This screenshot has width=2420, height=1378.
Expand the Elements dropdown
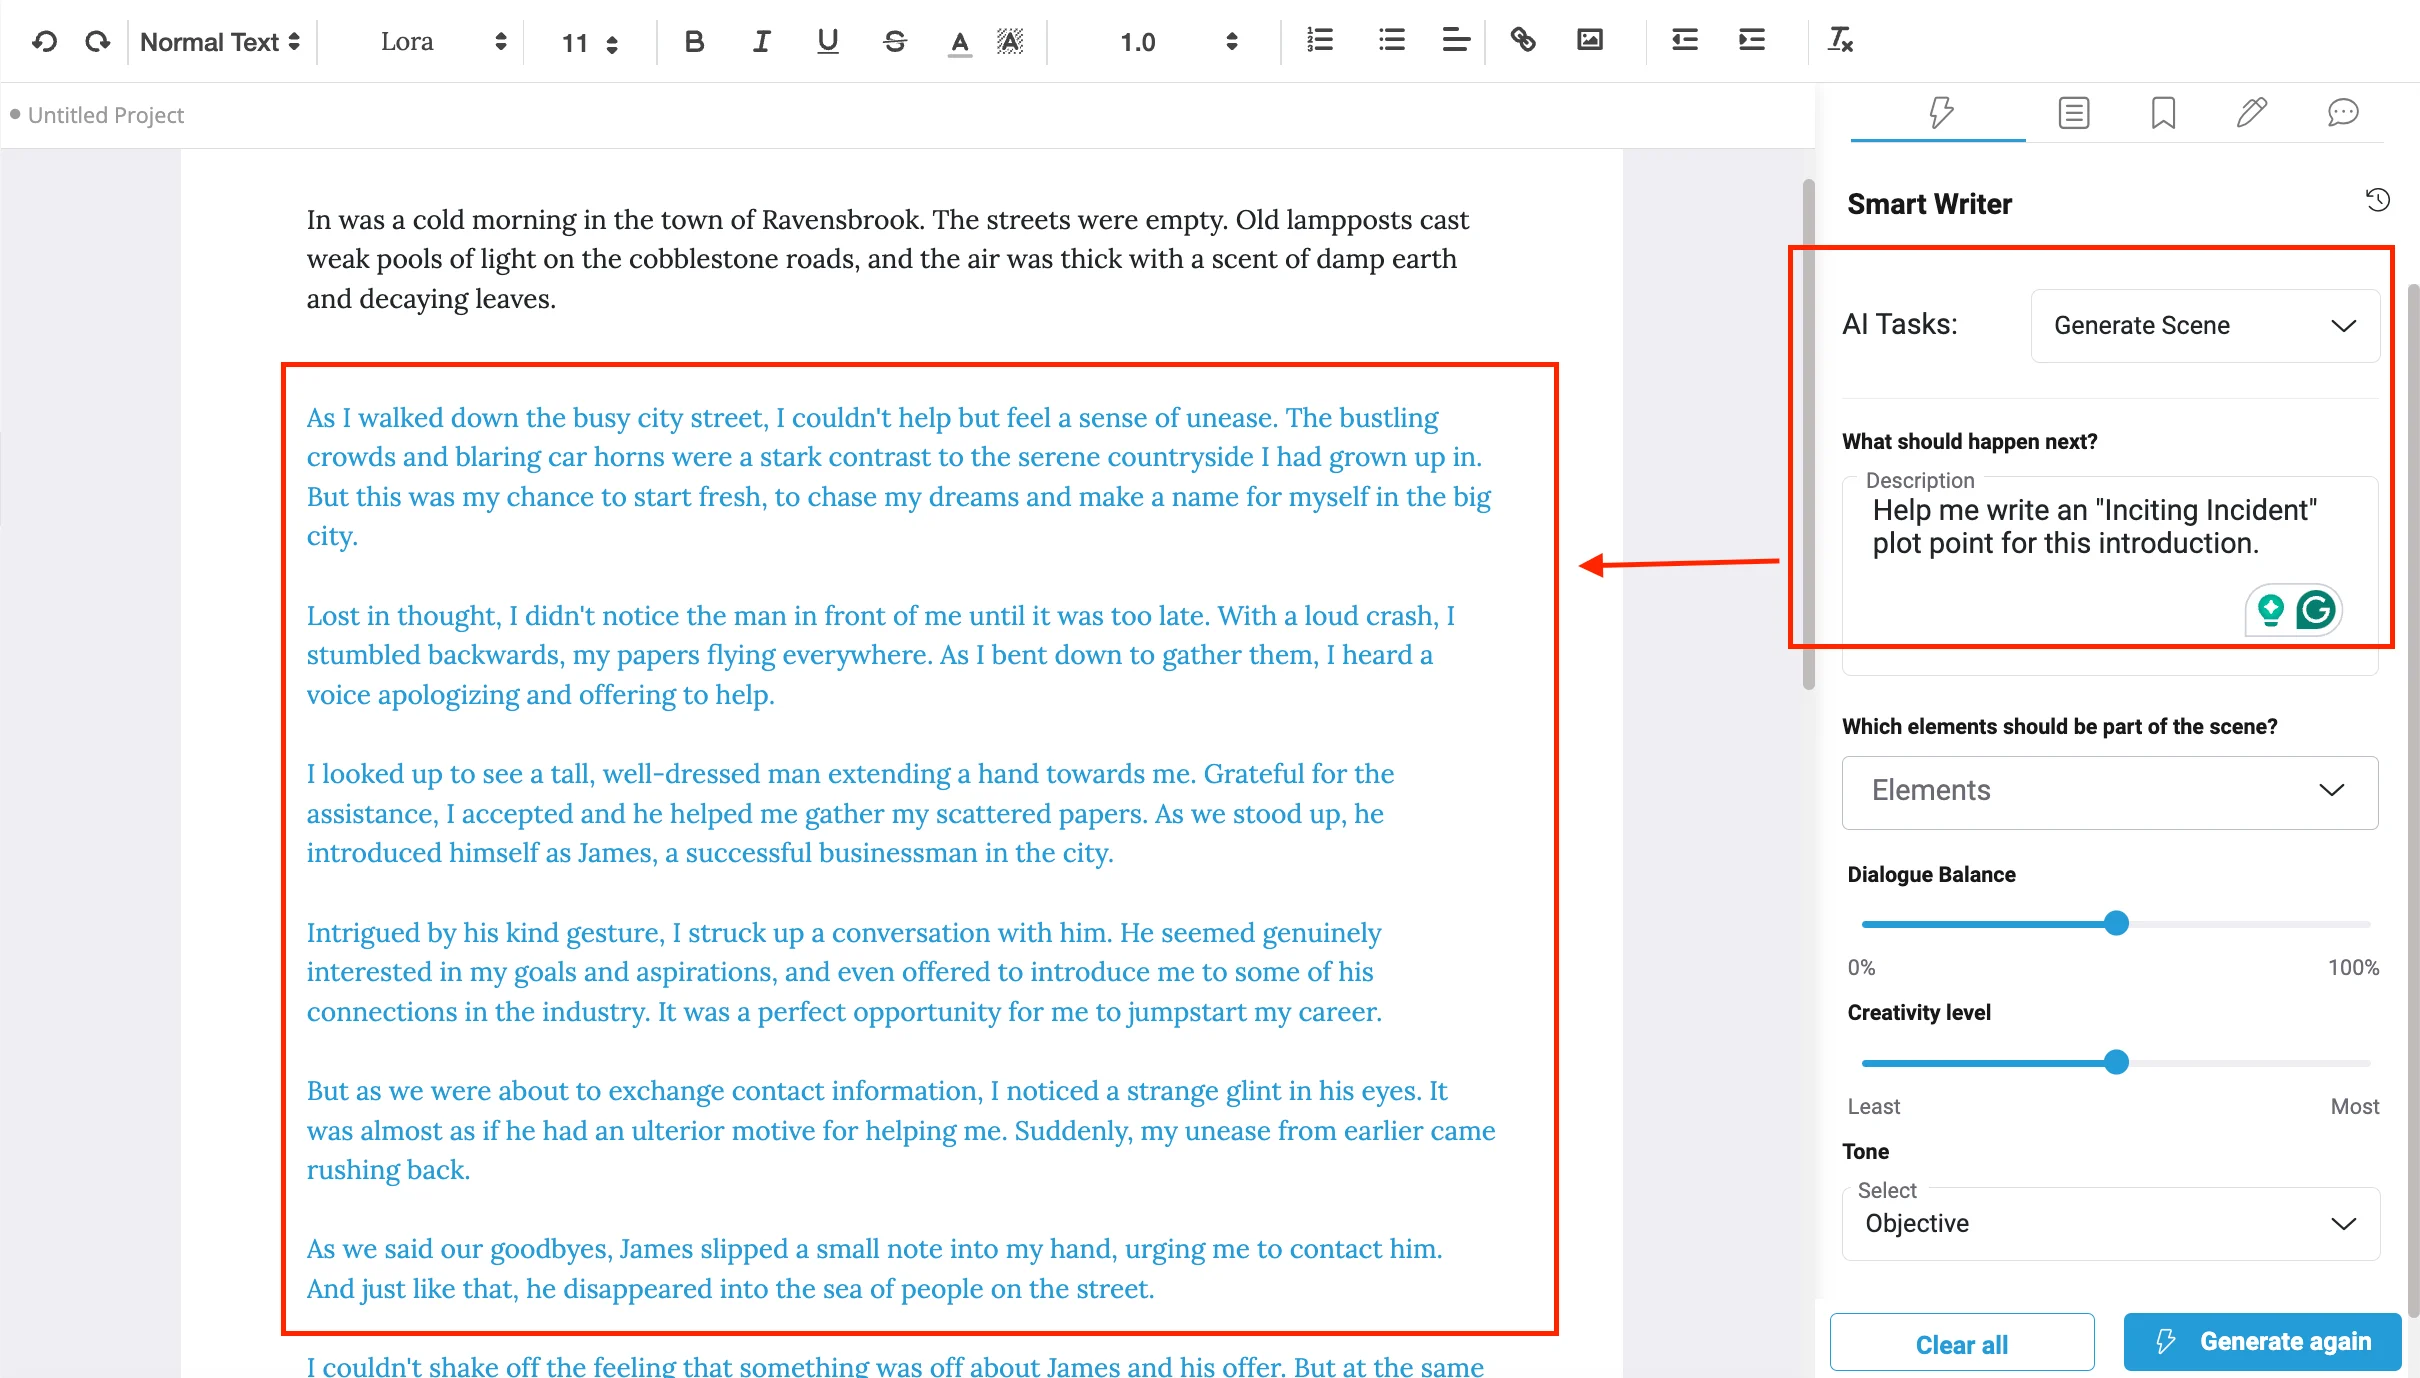pyautogui.click(x=2109, y=791)
